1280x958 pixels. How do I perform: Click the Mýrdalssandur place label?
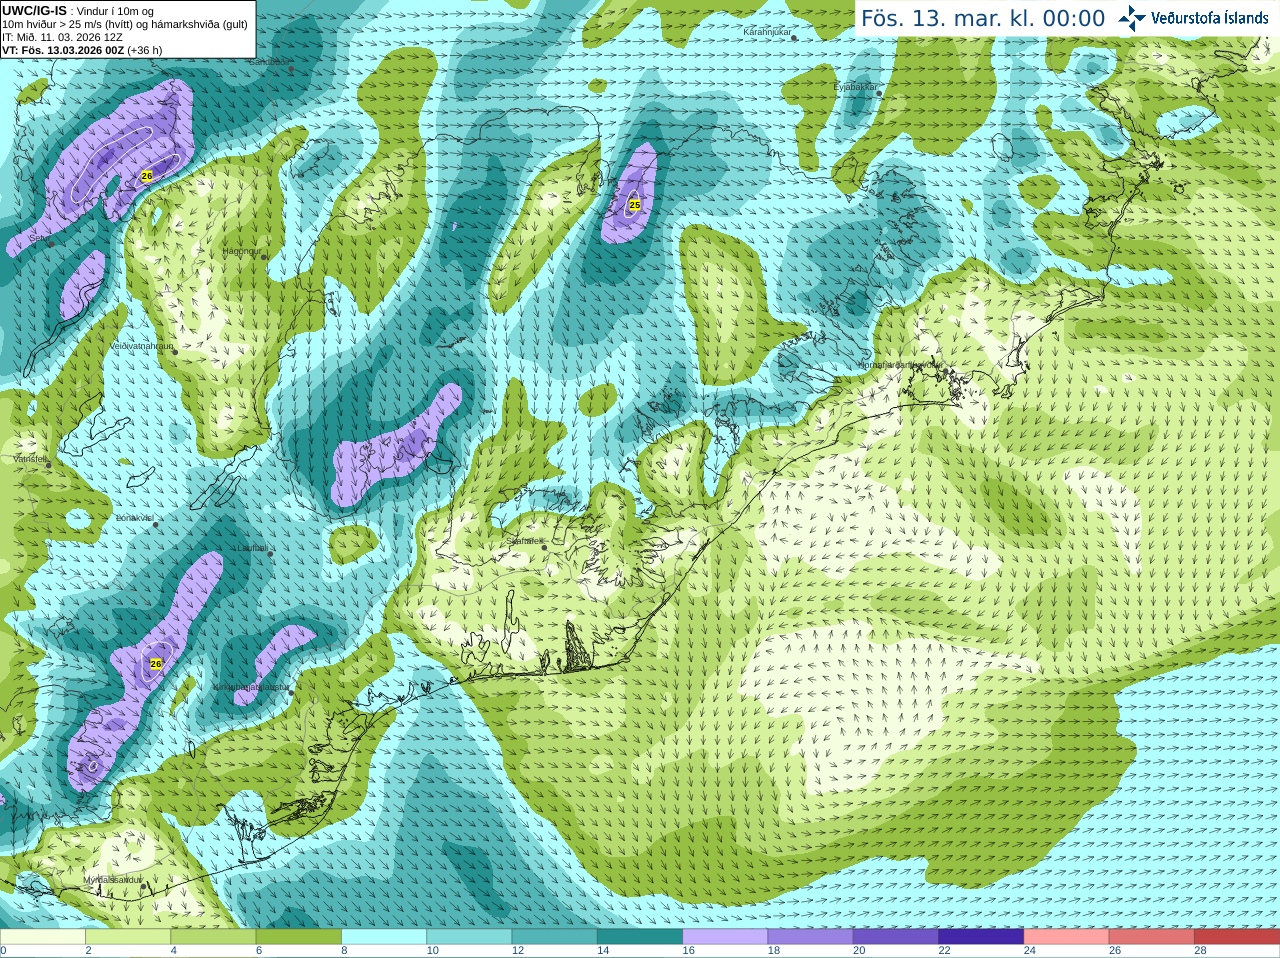(112, 879)
